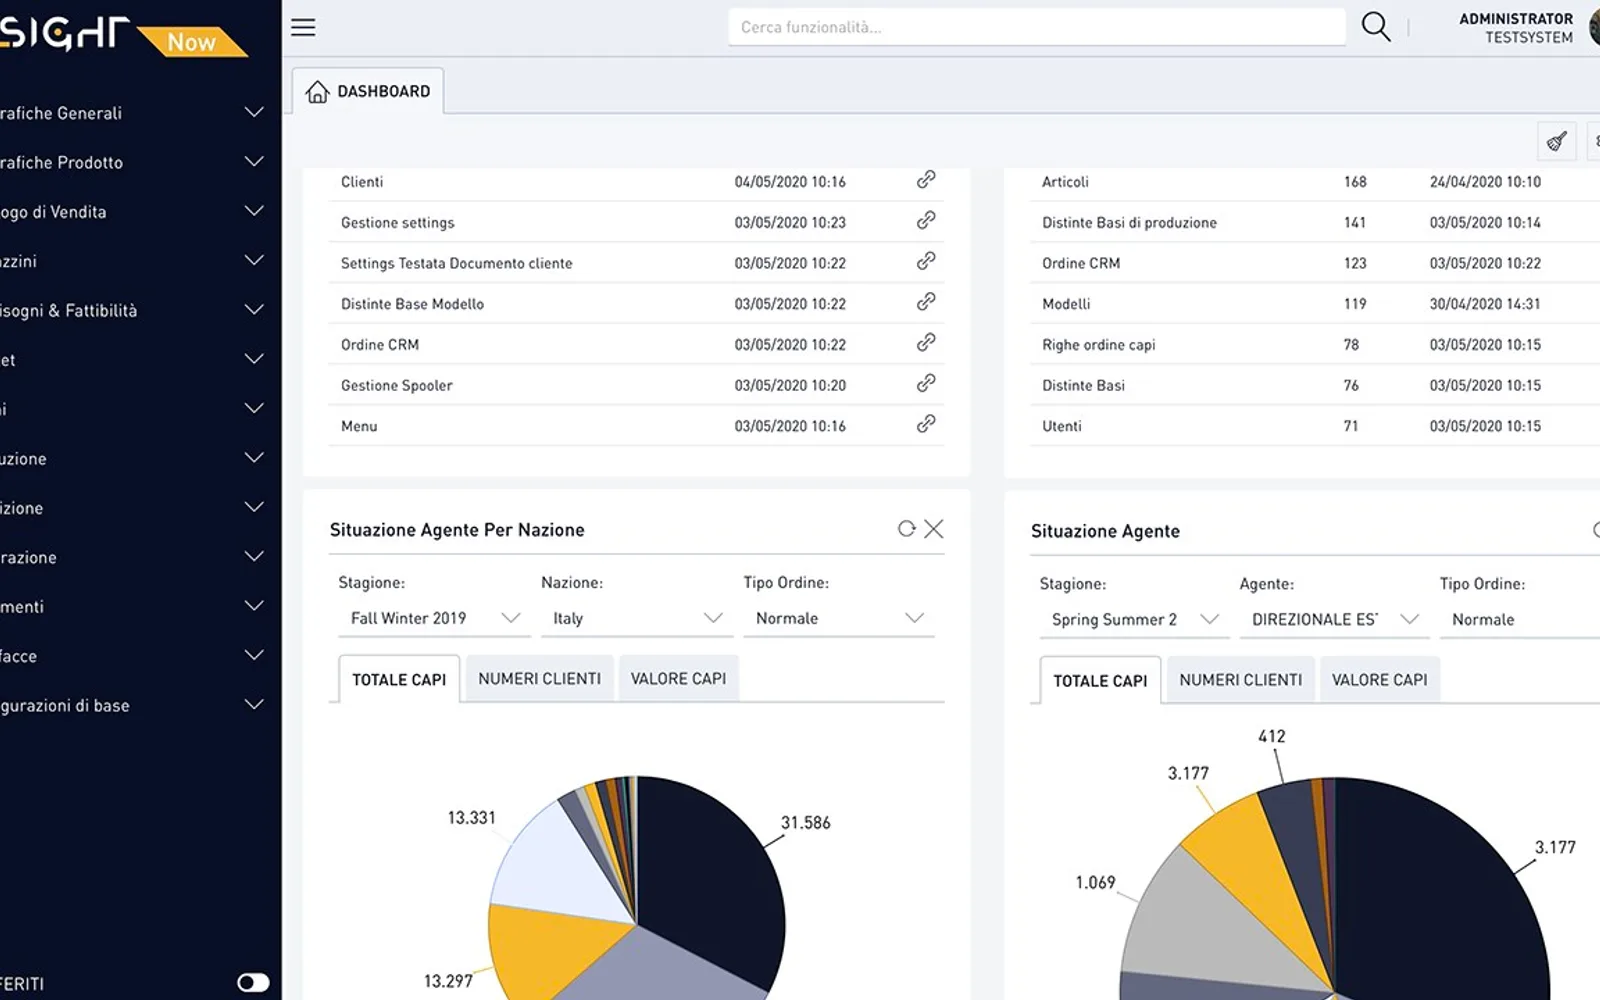
Task: Close Situazione Agente Per Nazione widget
Action: 934,529
